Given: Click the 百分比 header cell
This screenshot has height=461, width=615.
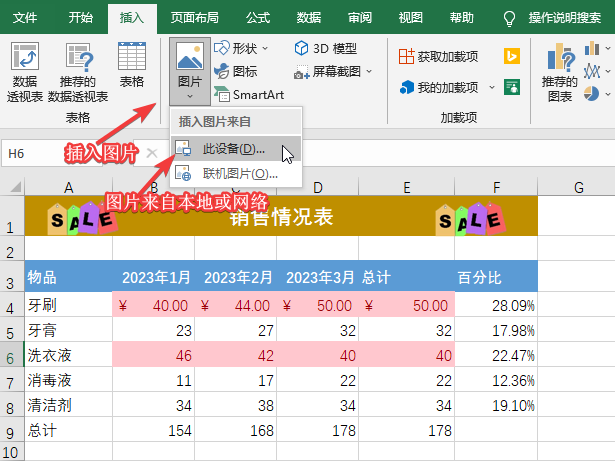Looking at the screenshot, I should click(496, 277).
